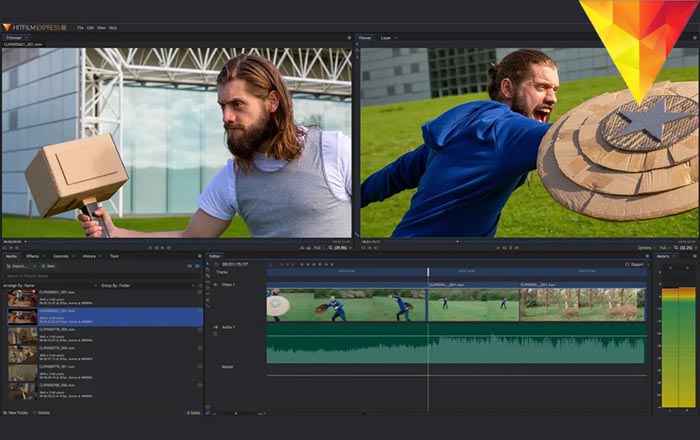700x440 pixels.
Task: Click the Import media button
Action: pos(18,266)
